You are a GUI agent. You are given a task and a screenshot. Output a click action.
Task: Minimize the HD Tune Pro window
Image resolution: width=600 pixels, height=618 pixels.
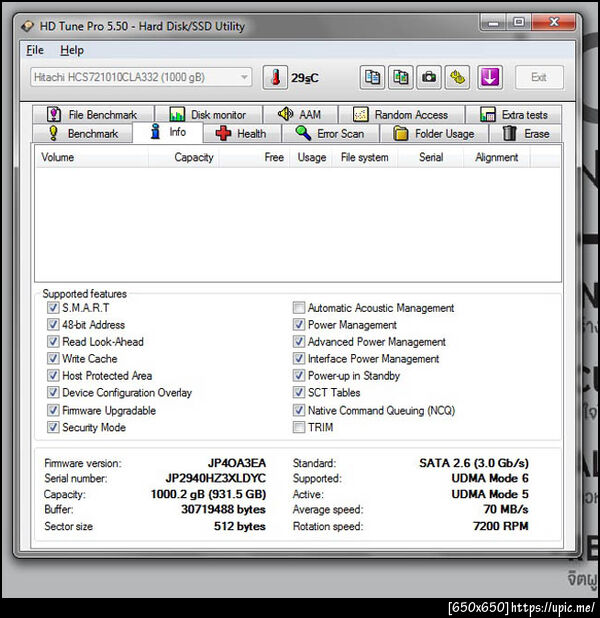pyautogui.click(x=493, y=22)
